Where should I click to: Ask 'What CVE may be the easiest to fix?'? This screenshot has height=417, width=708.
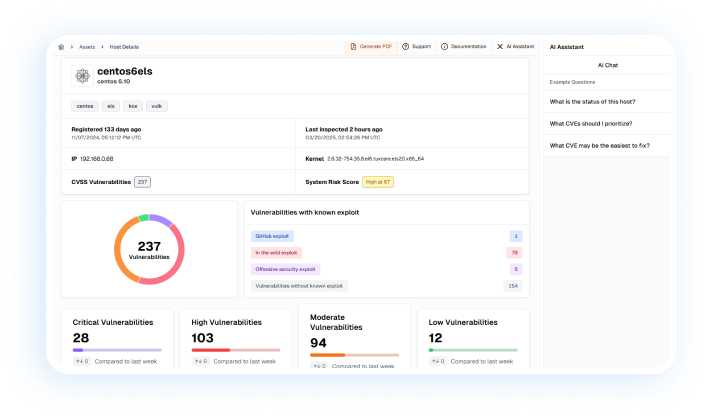(599, 145)
